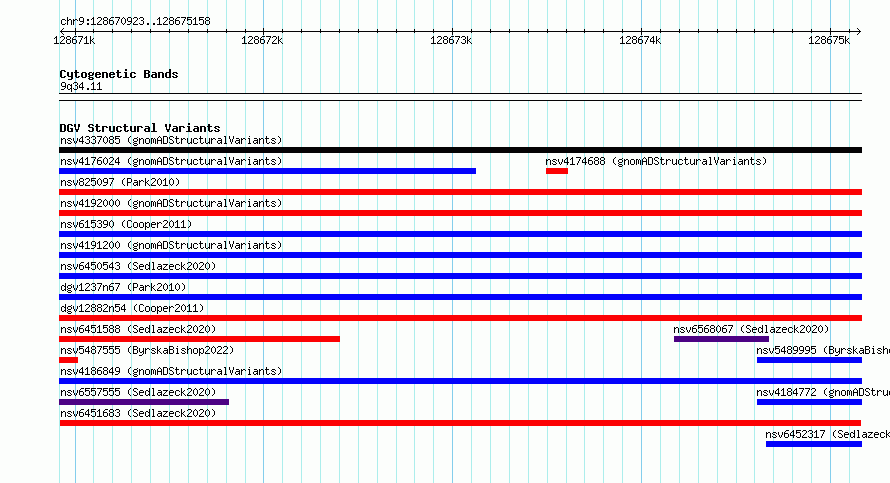
Task: Select blue nsv615390 Cooper2011 bar
Action: coord(460,234)
